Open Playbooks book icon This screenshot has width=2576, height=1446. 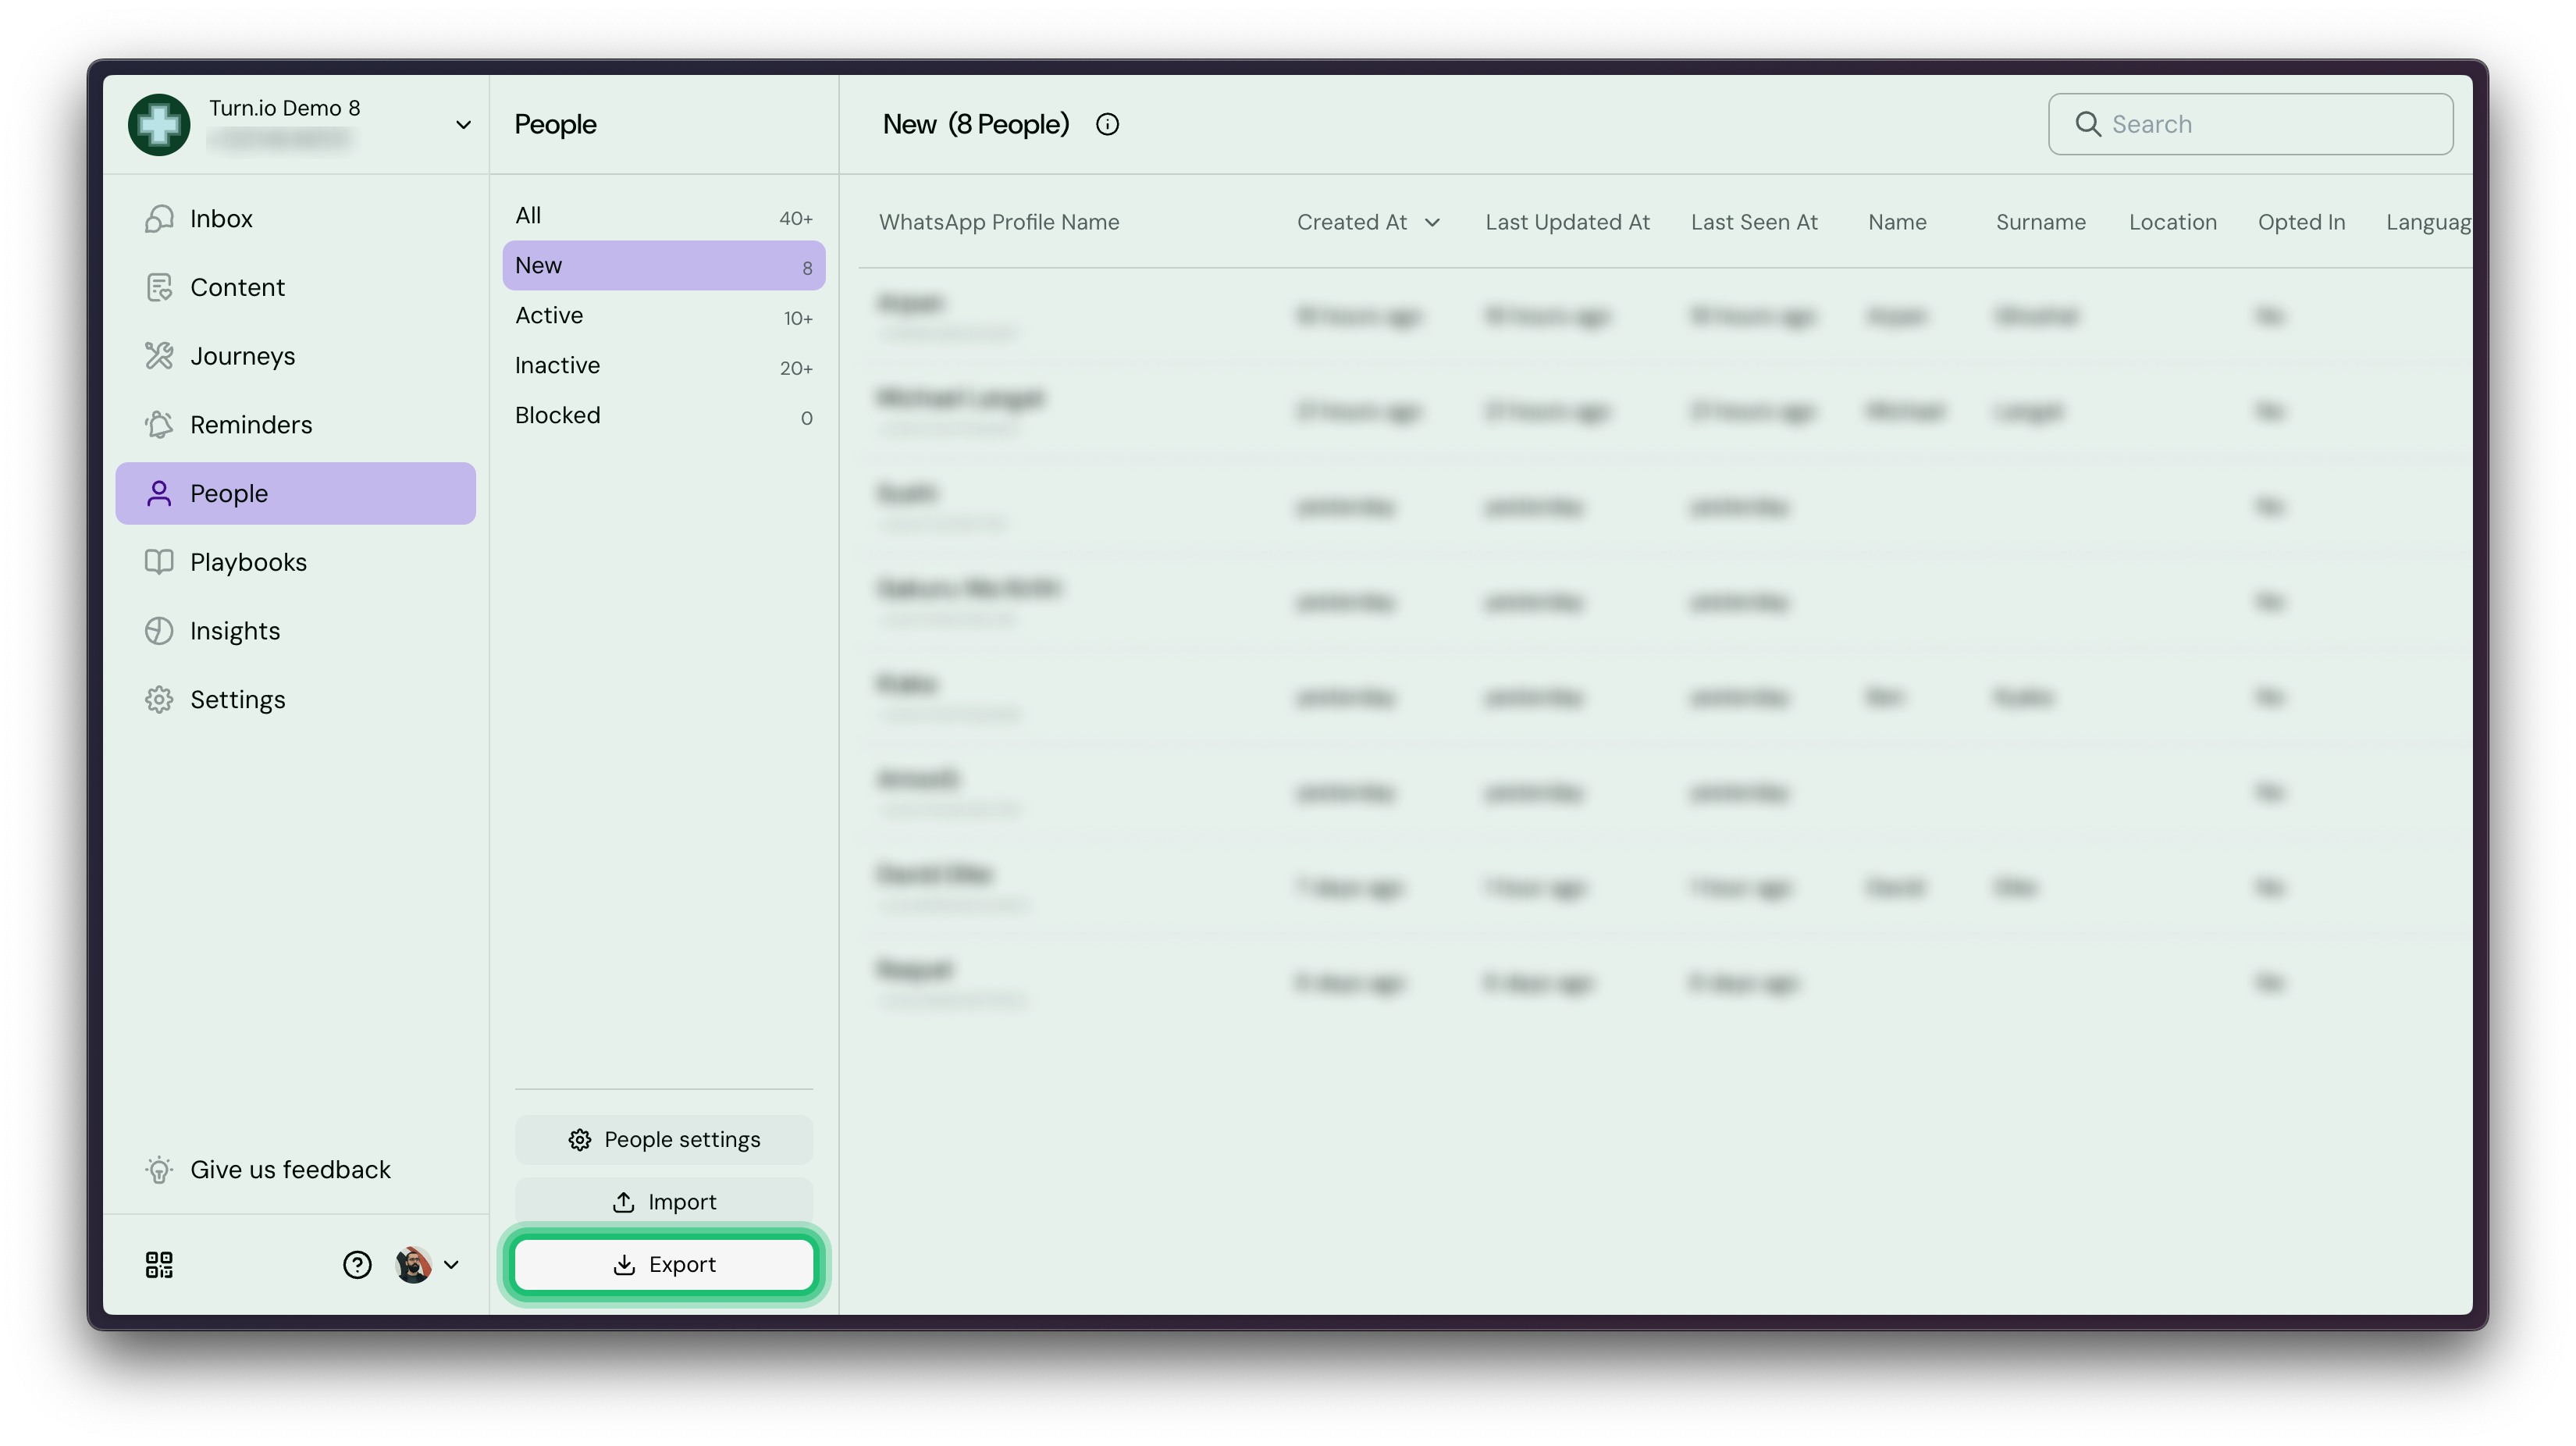coord(159,562)
